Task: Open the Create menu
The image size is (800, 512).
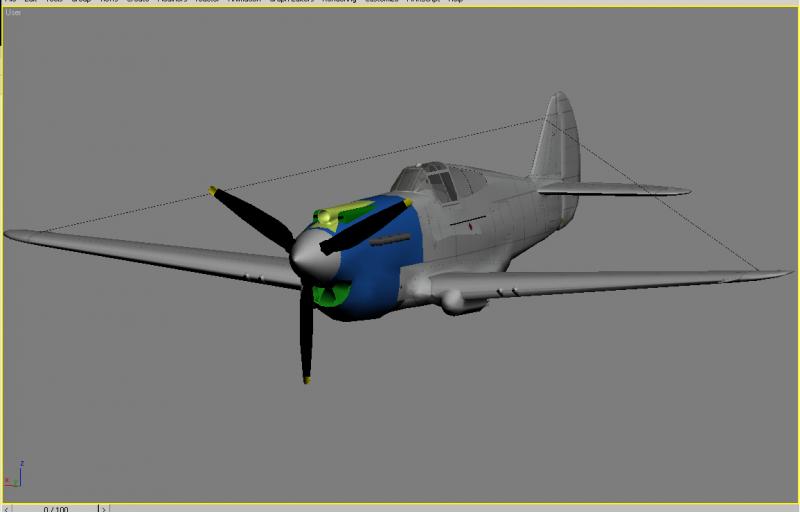Action: pos(137,2)
